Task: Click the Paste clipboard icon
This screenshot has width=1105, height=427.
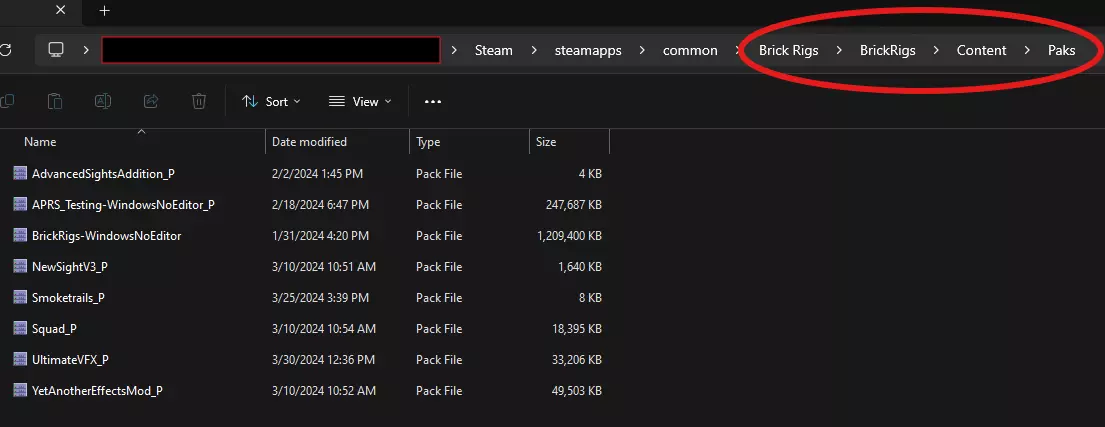Action: [x=56, y=101]
